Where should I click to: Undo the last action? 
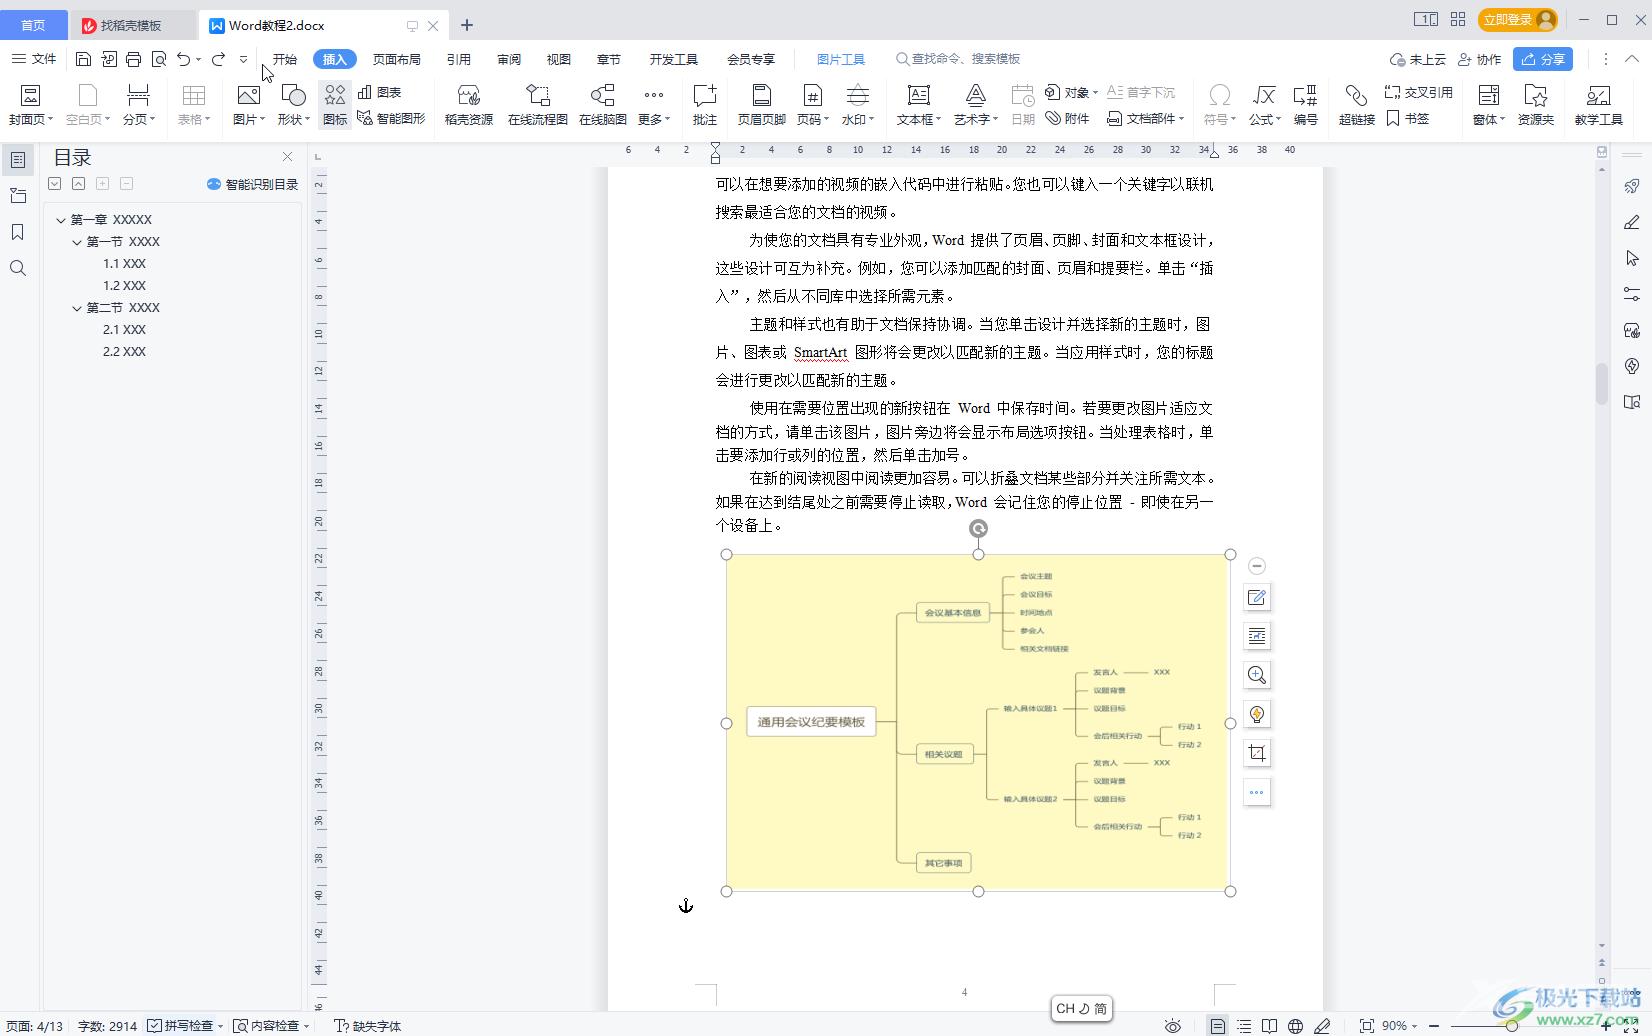tap(183, 59)
